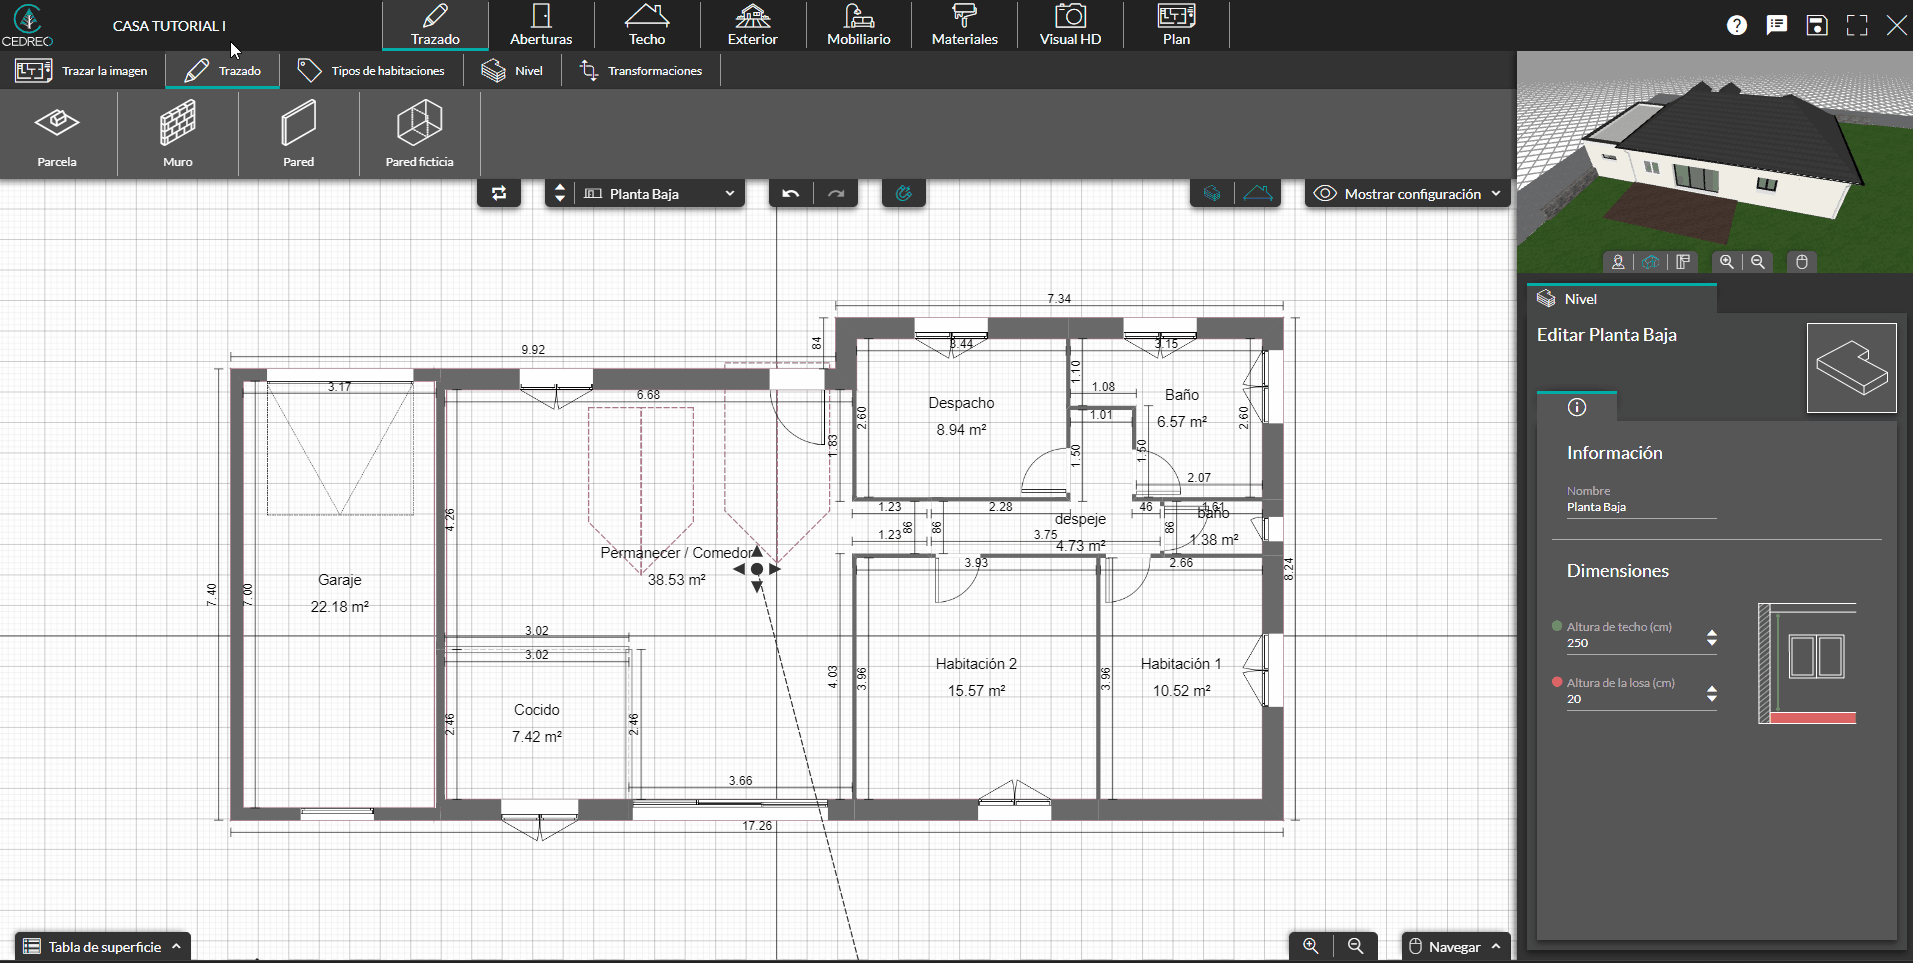The height and width of the screenshot is (963, 1913).
Task: Open Trazar la imagen sub-tab
Action: [82, 71]
